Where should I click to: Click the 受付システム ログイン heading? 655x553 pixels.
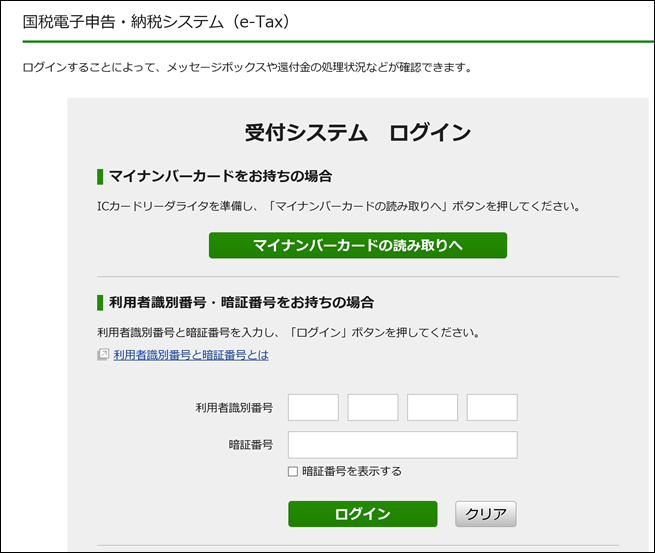[x=358, y=133]
